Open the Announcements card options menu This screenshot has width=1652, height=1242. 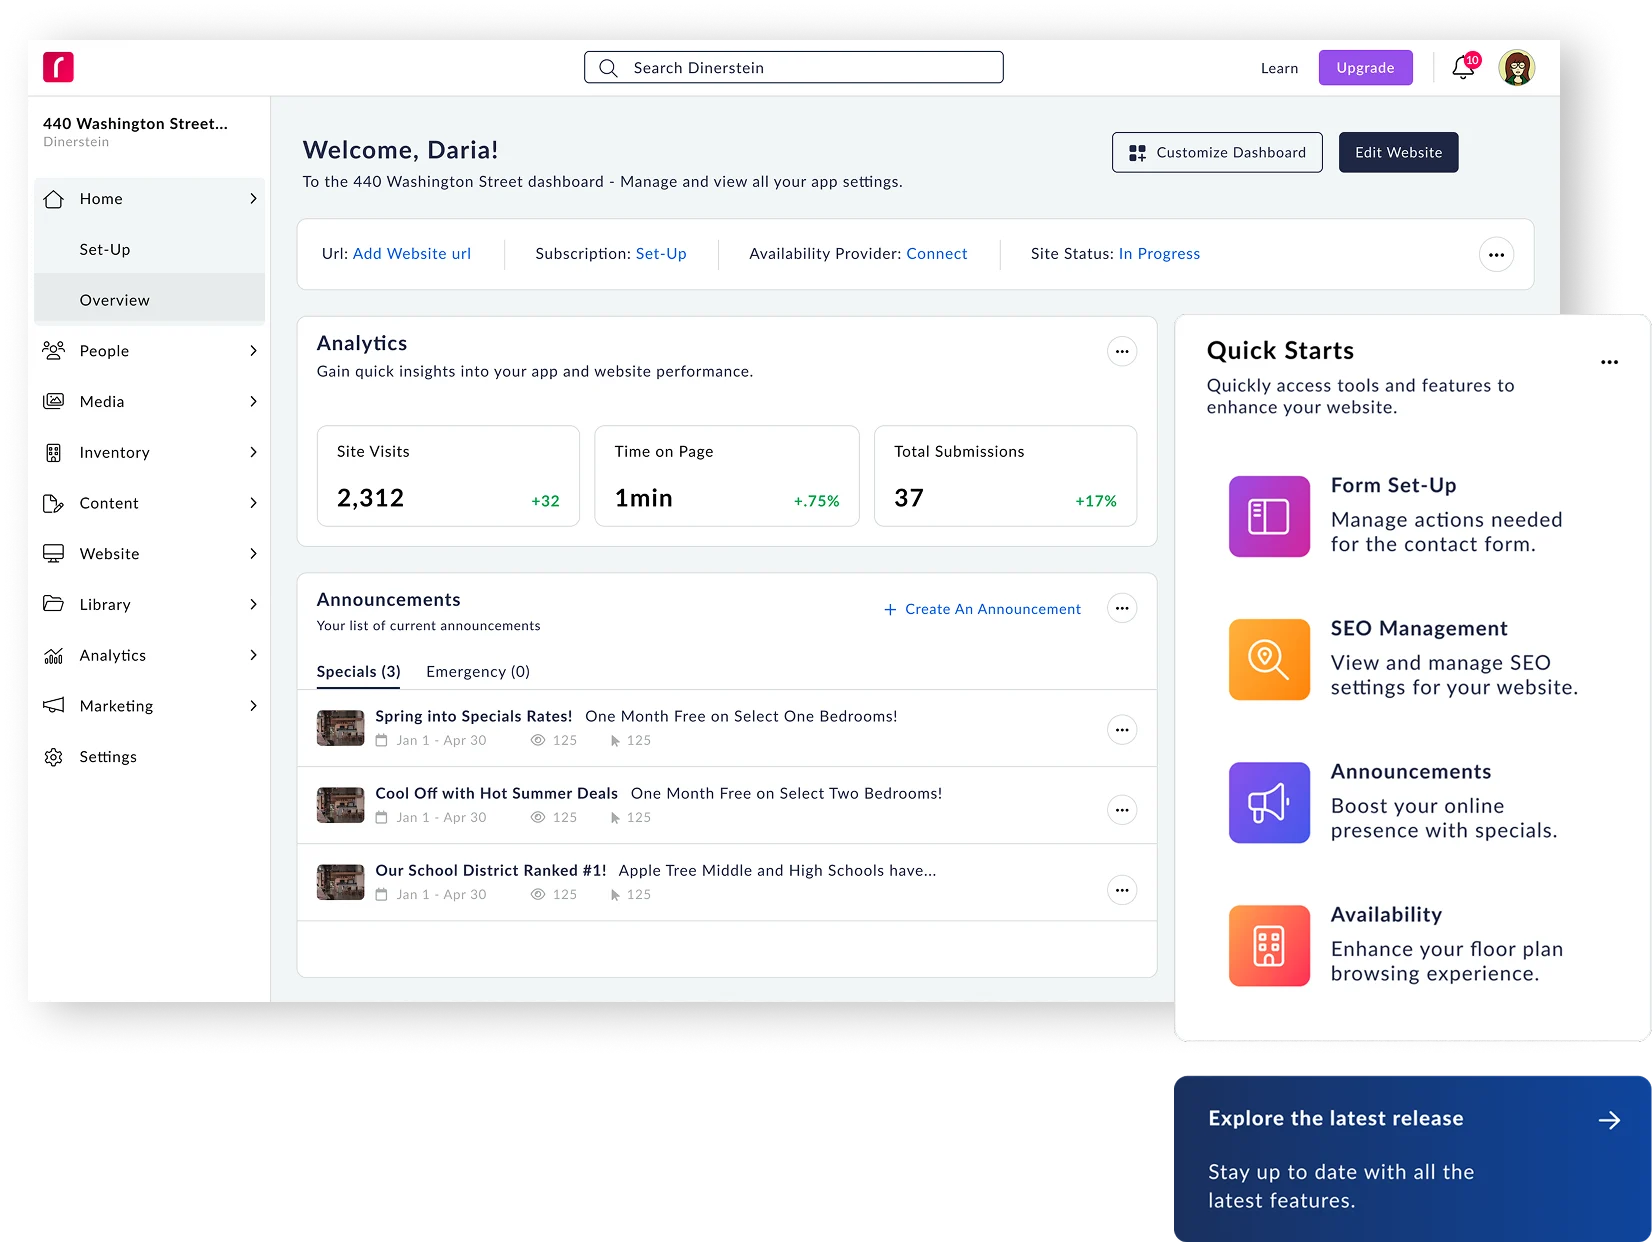click(x=1122, y=608)
